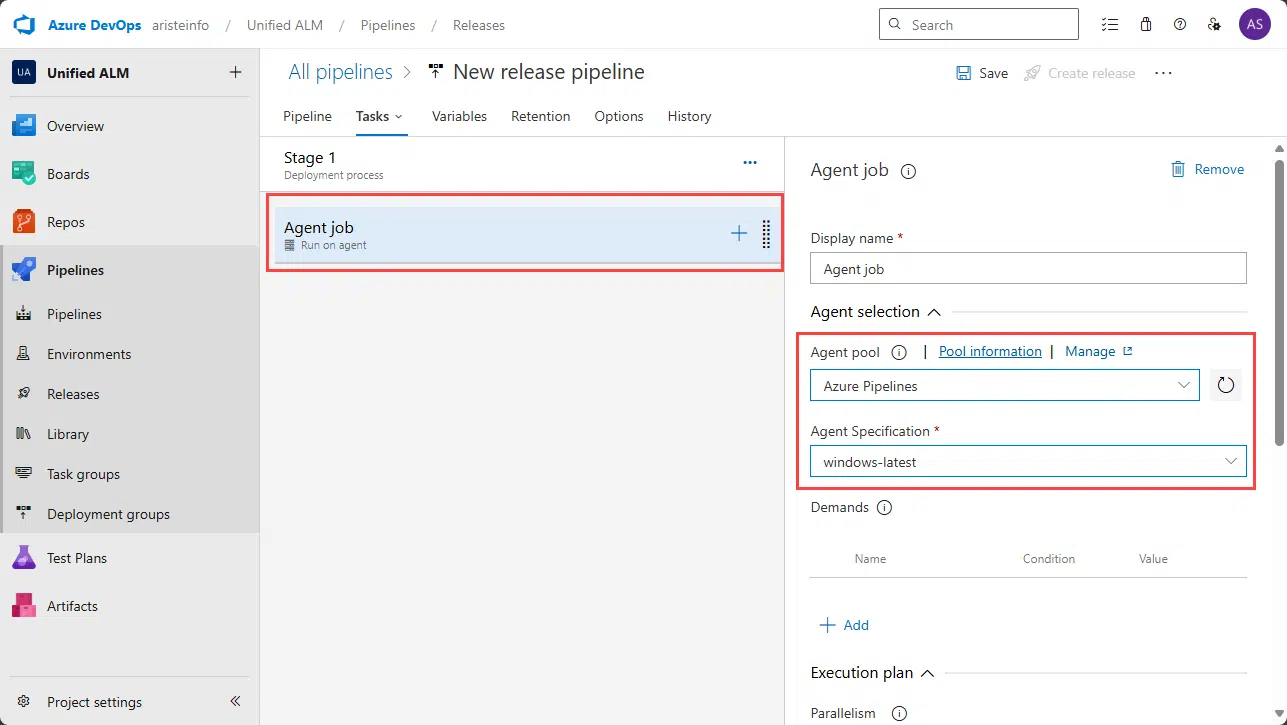Expand the Agent Specification combo box
The image size is (1287, 725).
[1028, 462]
